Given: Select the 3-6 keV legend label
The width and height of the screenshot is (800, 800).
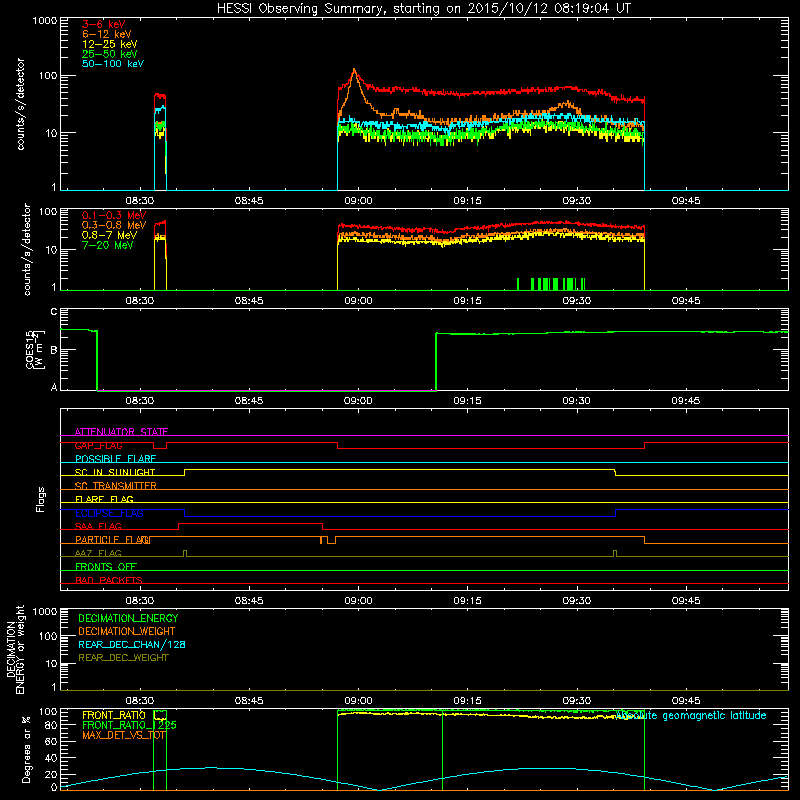Looking at the screenshot, I should 103,24.
